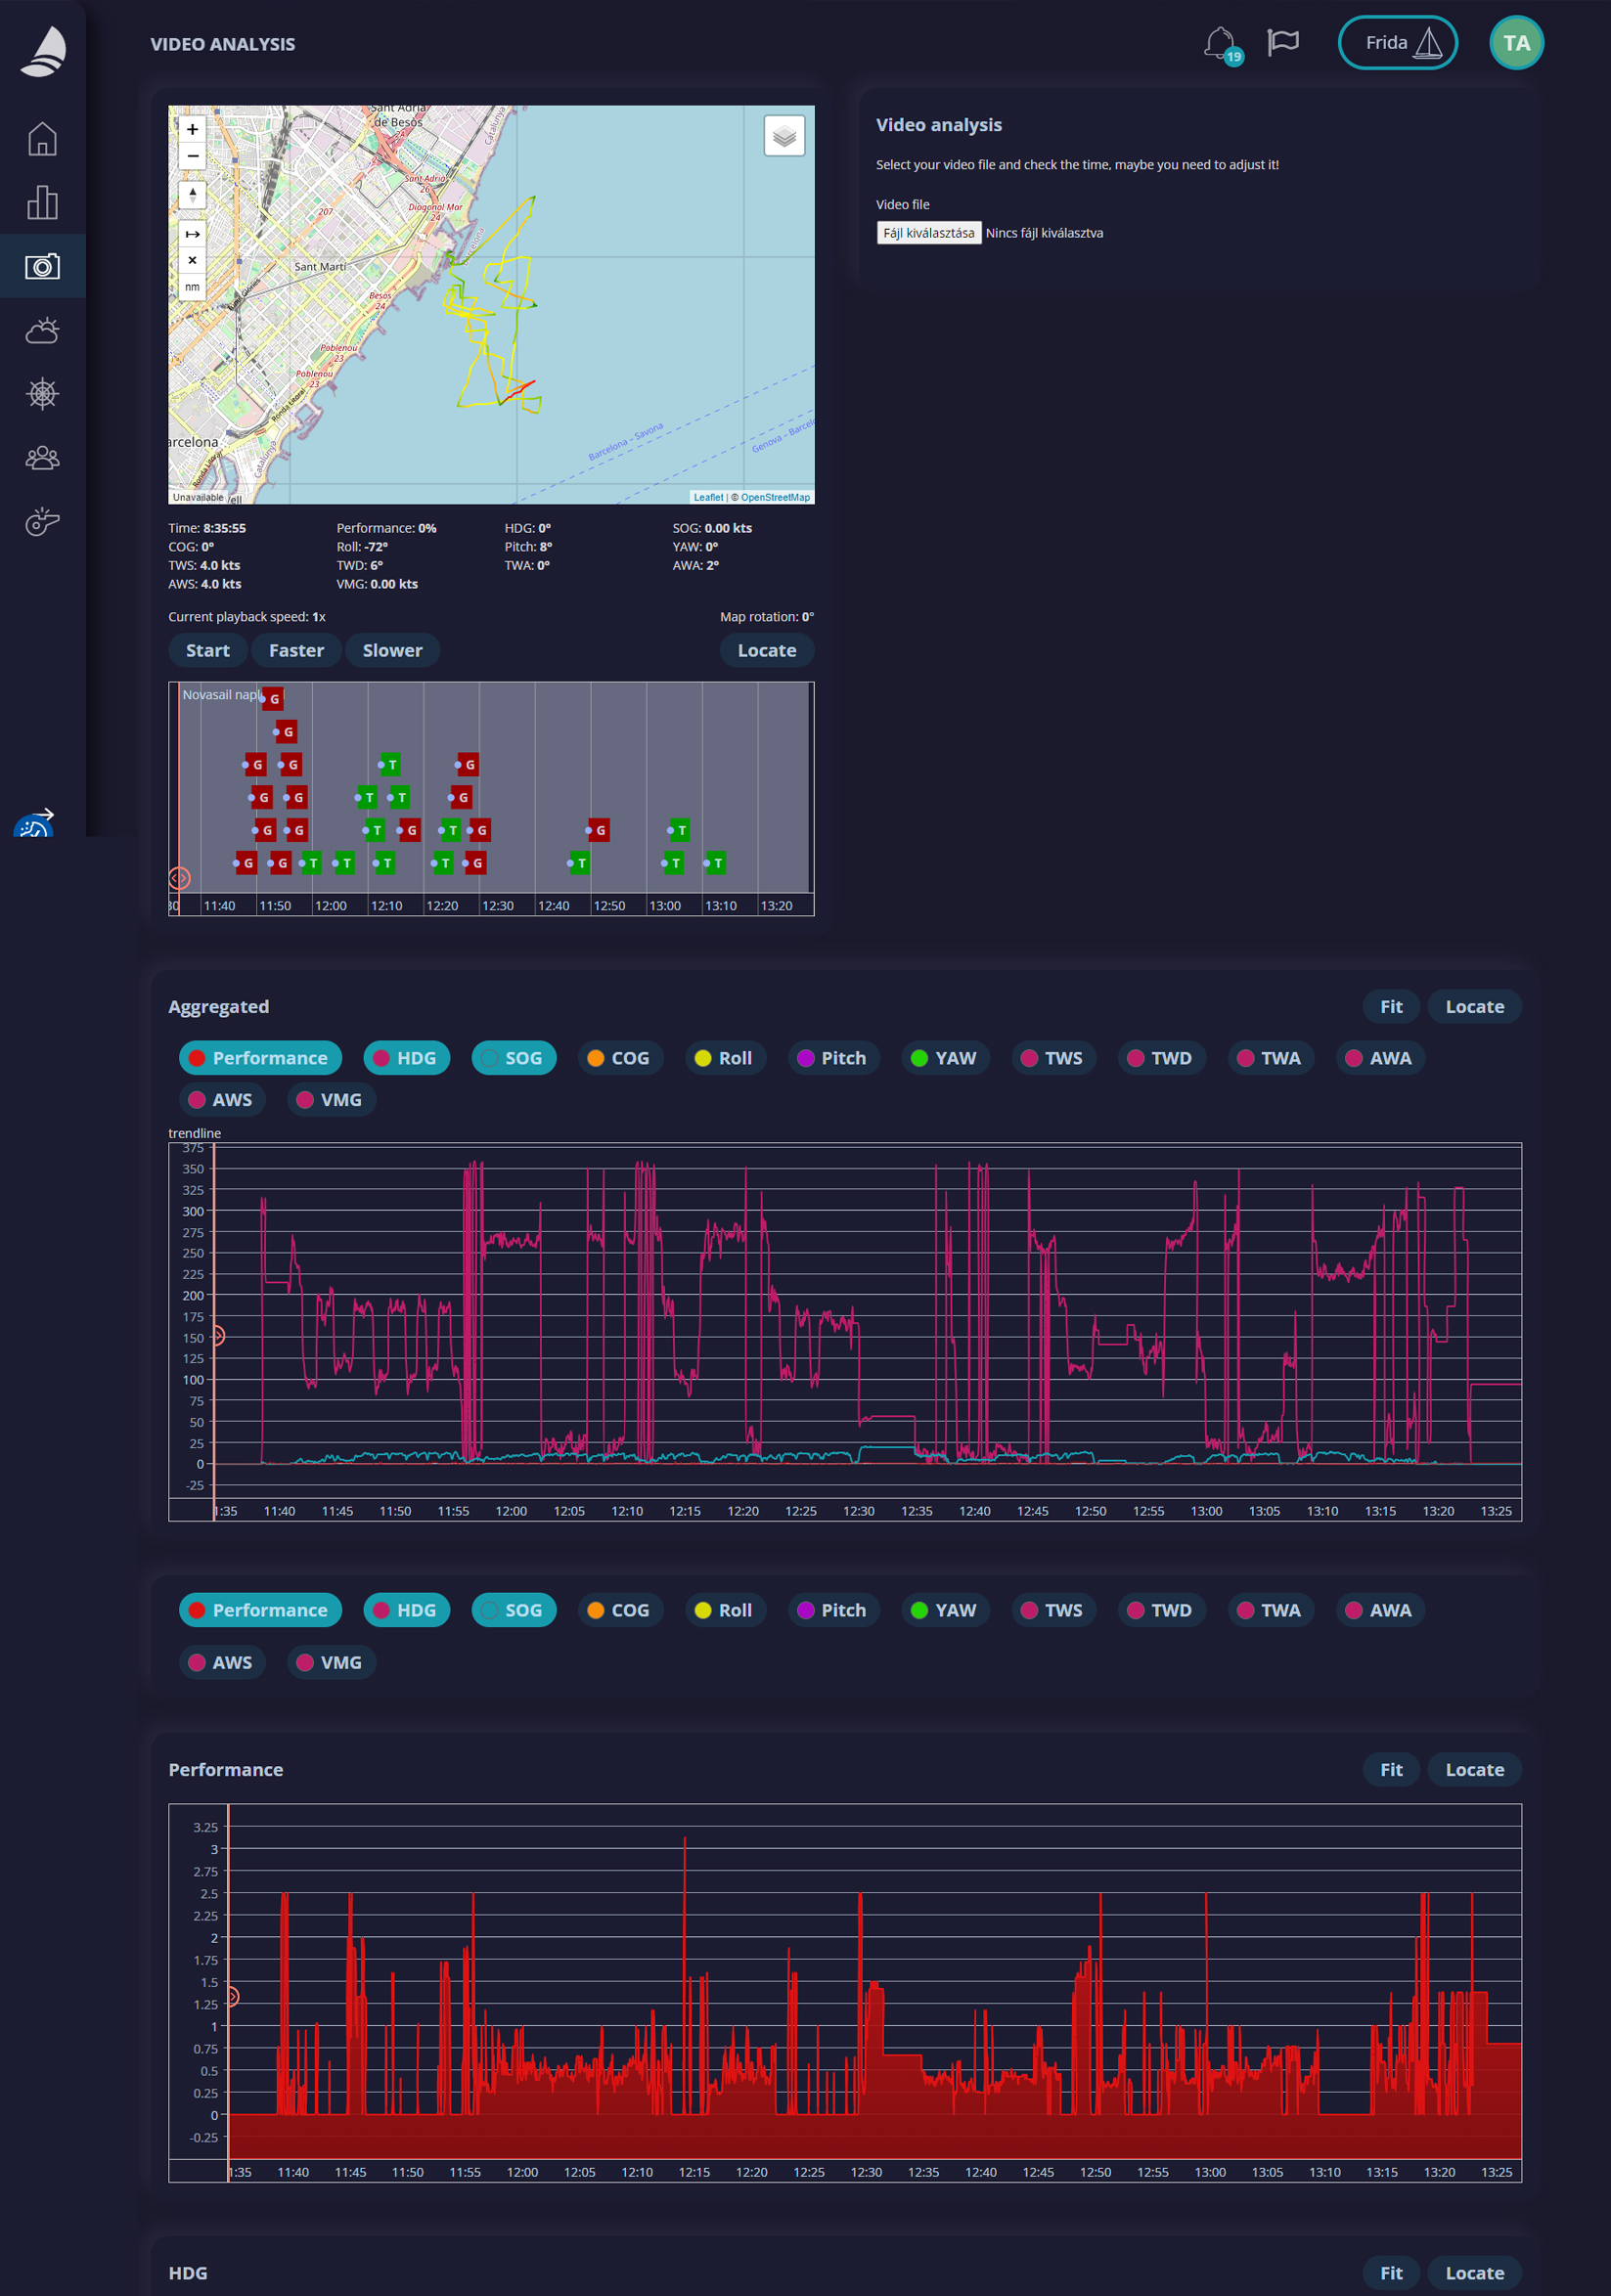Click the flag icon in top header
The height and width of the screenshot is (2296, 1611).
click(1283, 42)
